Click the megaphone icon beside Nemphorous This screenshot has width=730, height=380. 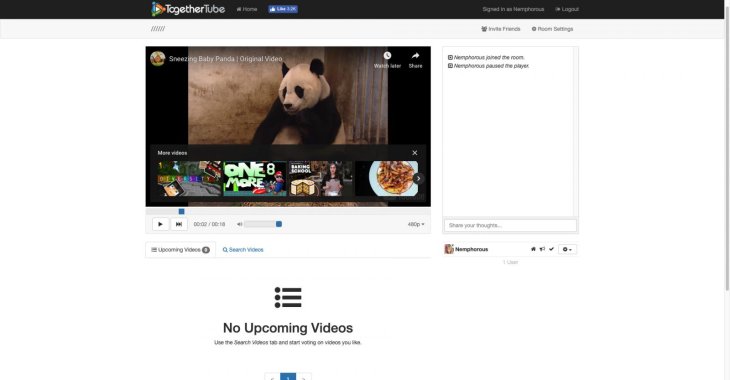click(x=542, y=249)
